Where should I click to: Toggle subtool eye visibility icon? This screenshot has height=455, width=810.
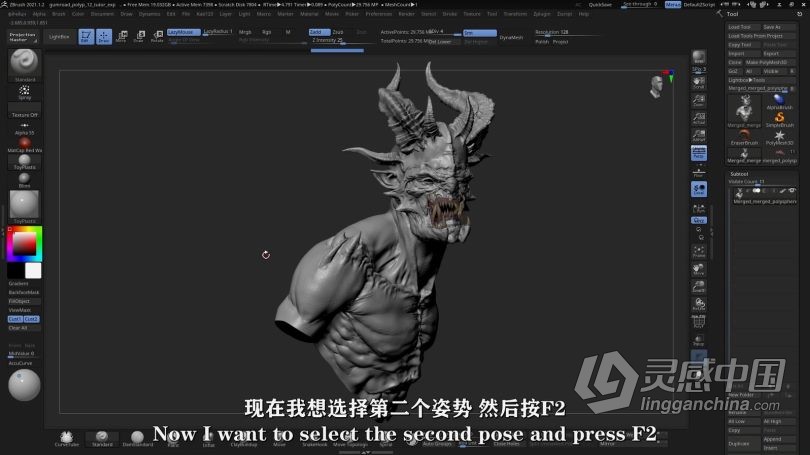791,191
